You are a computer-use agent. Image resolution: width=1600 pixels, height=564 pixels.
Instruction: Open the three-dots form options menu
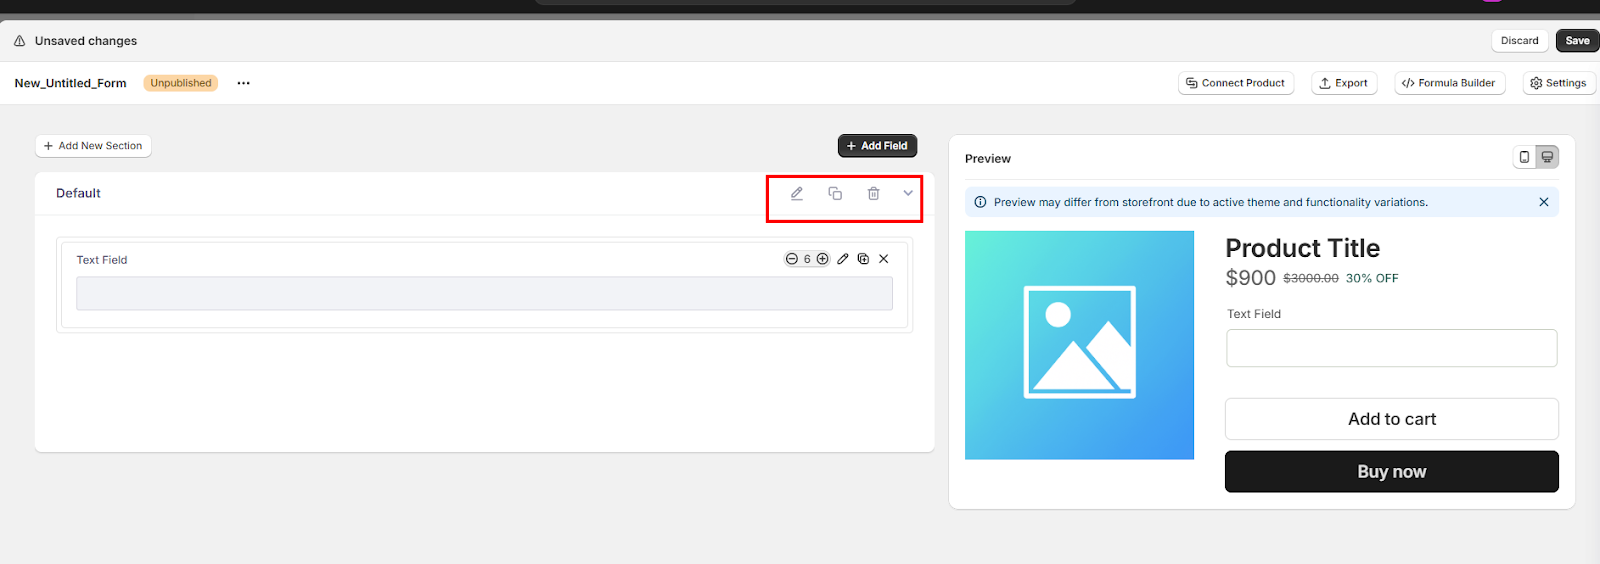tap(243, 83)
